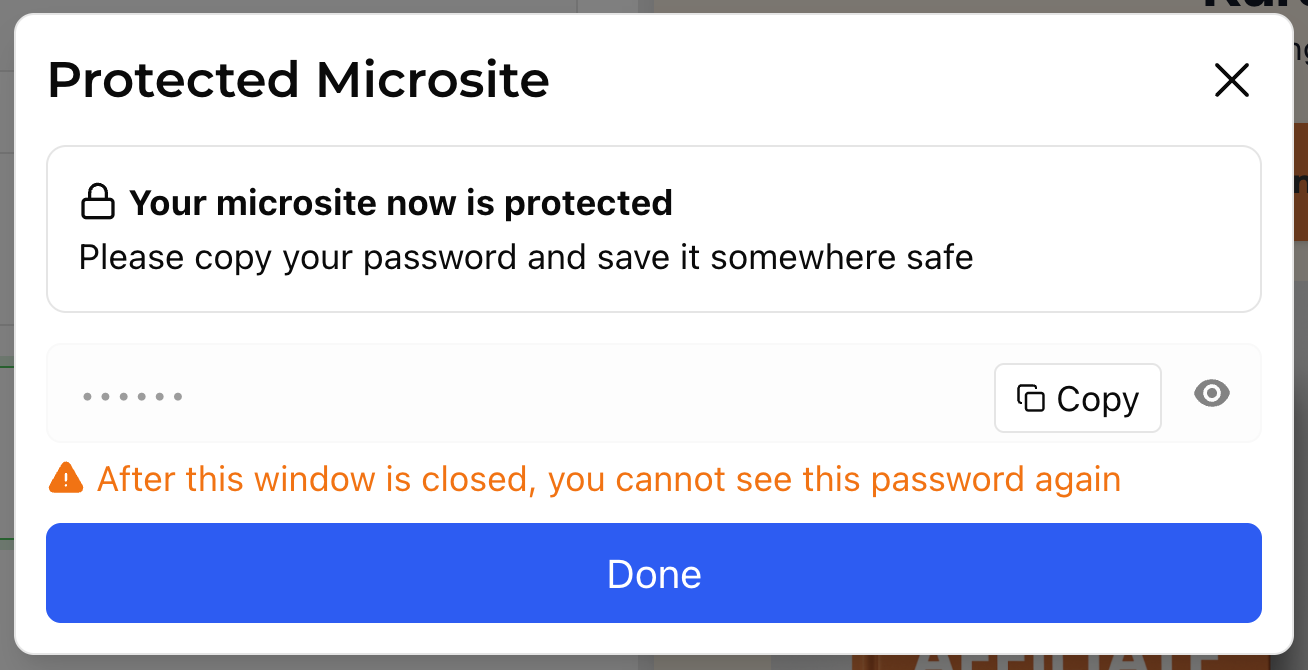Close the Protected Microsite dialog
This screenshot has width=1308, height=670.
(1231, 80)
